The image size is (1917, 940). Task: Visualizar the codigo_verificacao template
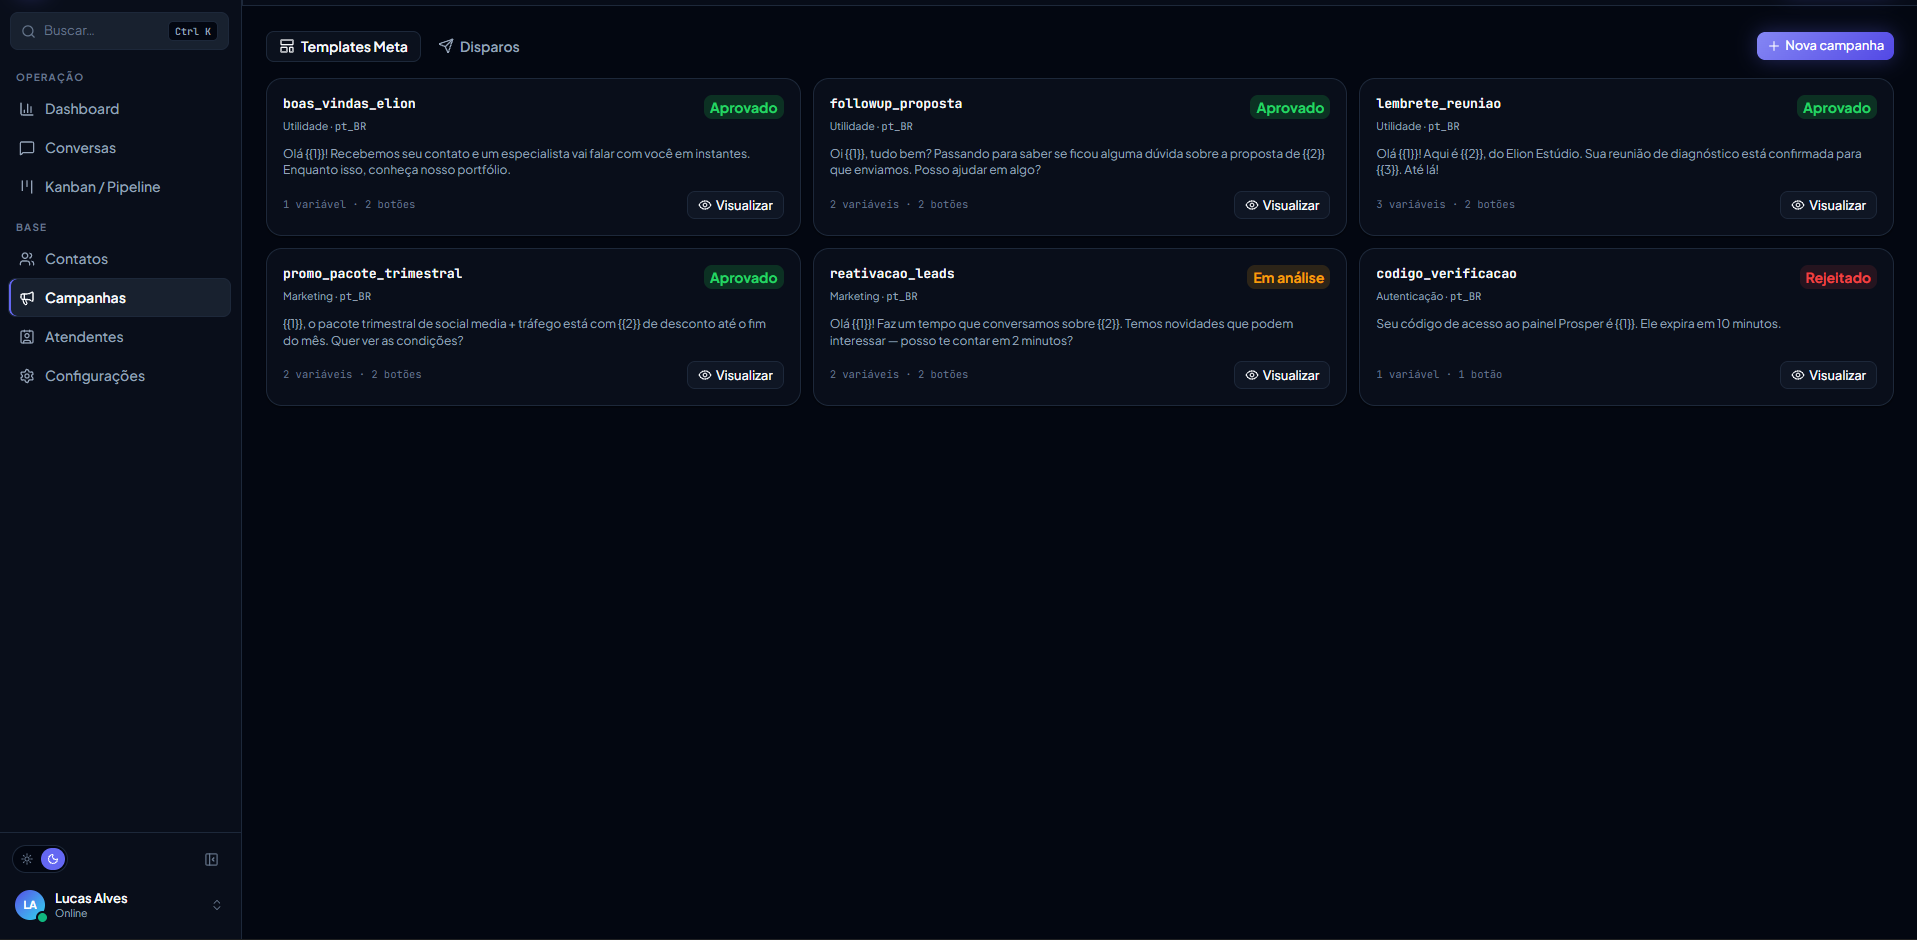point(1828,375)
